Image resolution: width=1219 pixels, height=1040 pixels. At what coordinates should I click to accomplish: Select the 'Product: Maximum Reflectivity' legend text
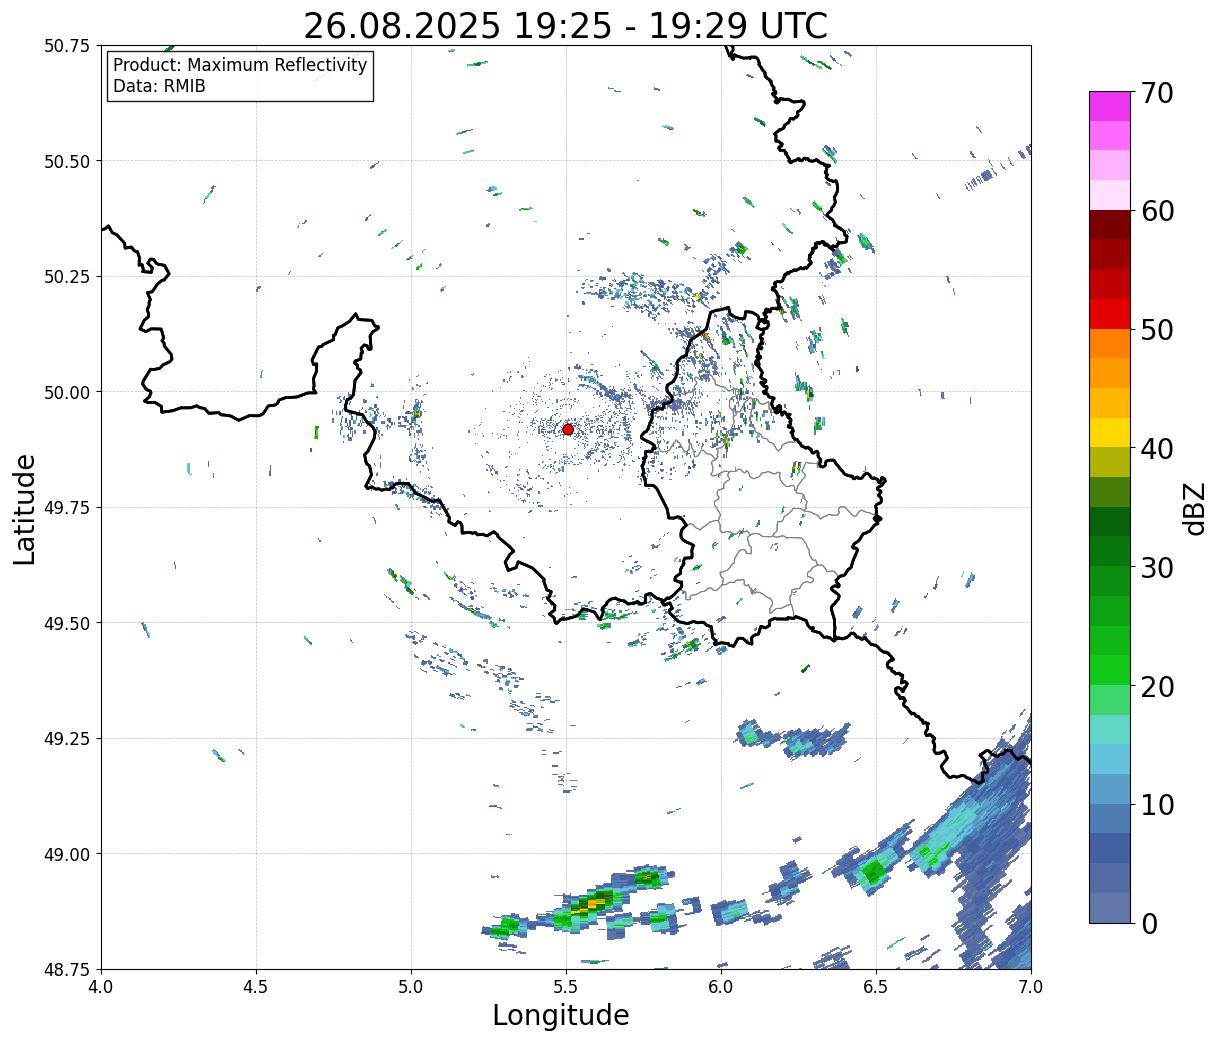[x=240, y=65]
